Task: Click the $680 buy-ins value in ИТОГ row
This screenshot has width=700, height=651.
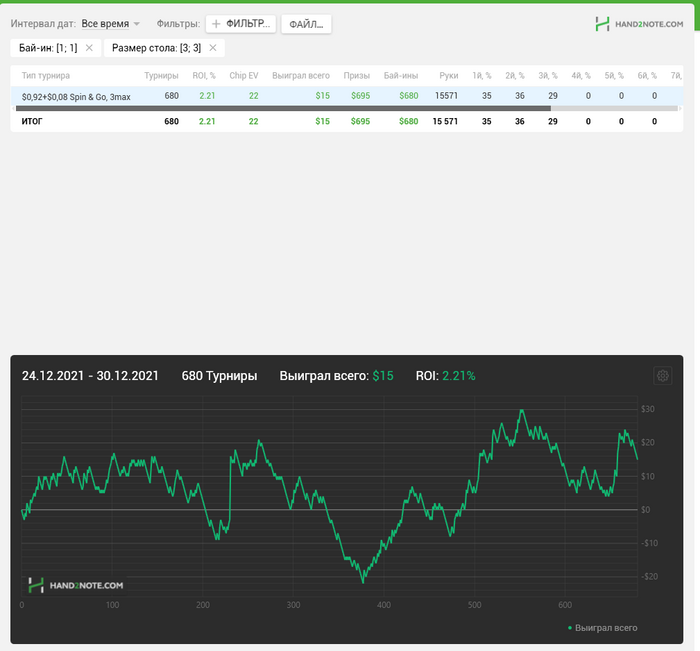Action: pyautogui.click(x=408, y=121)
